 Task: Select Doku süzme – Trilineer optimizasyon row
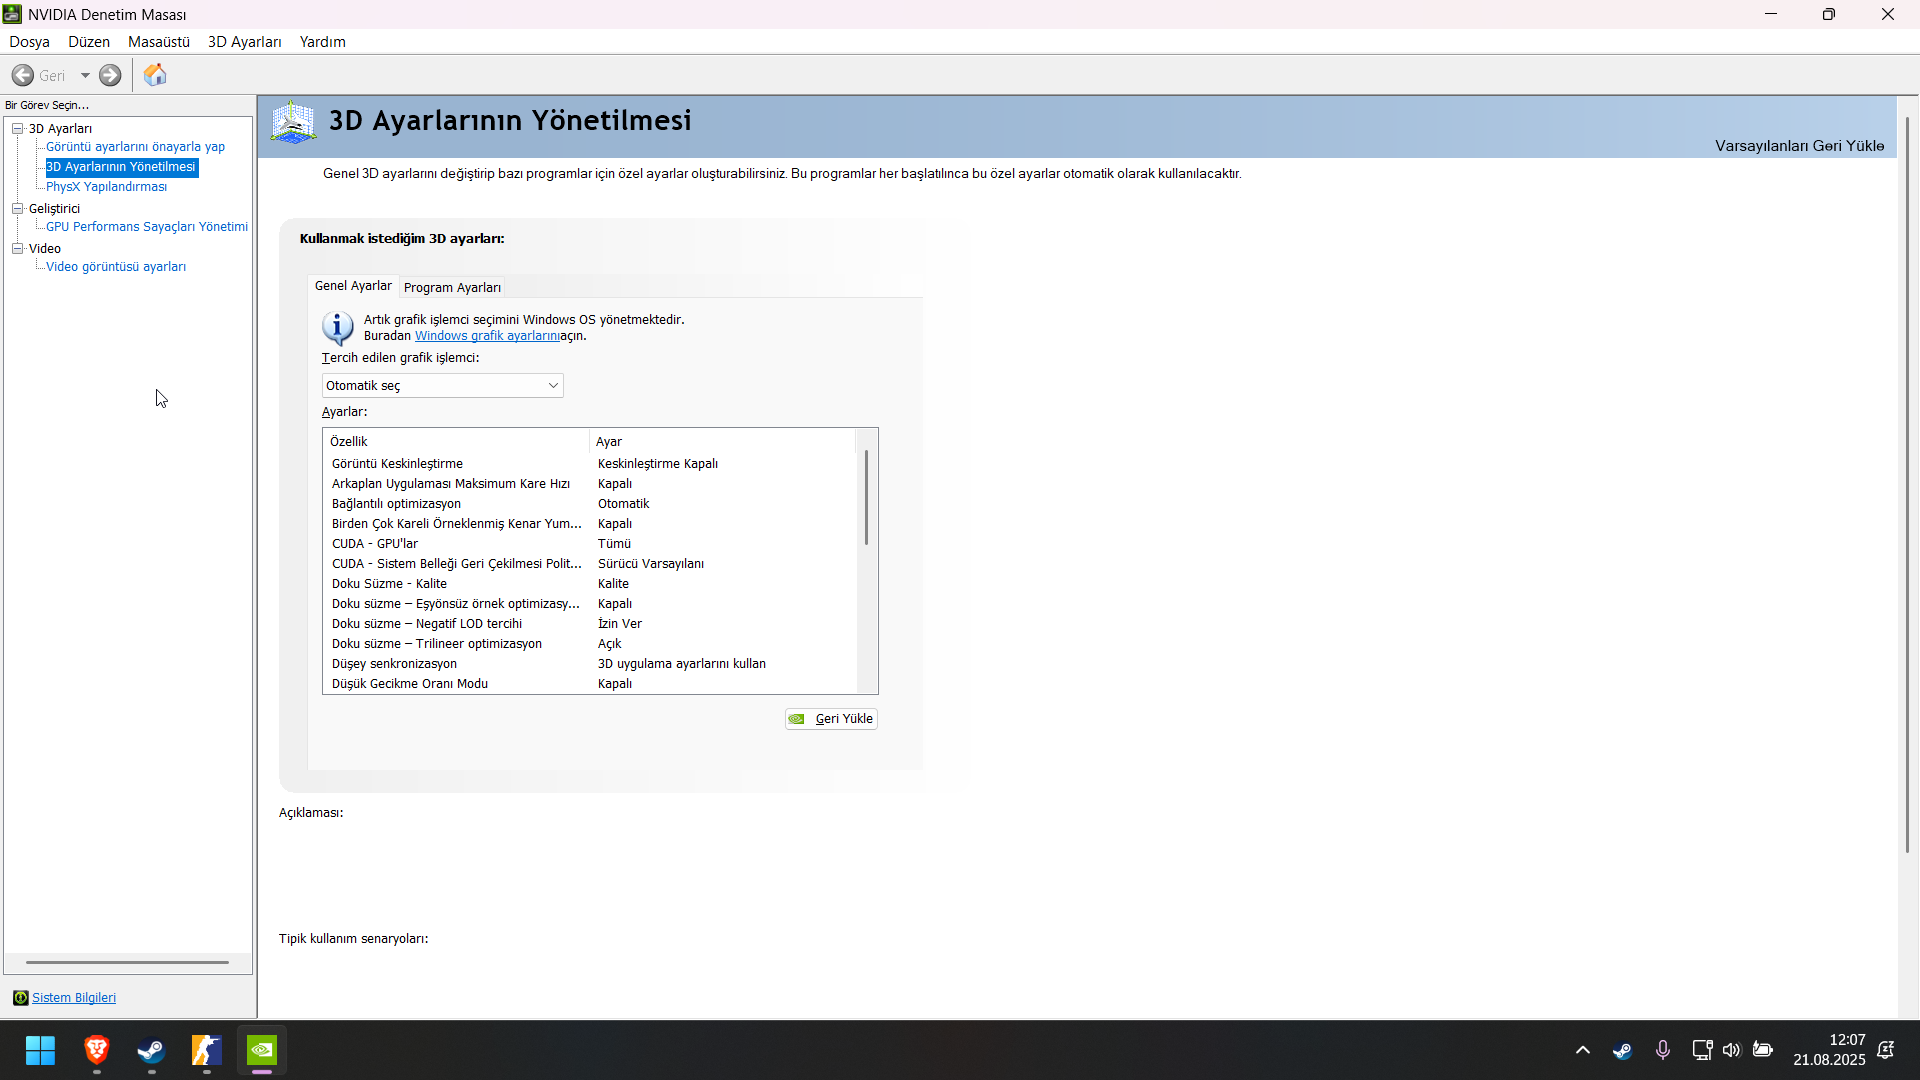[592, 644]
